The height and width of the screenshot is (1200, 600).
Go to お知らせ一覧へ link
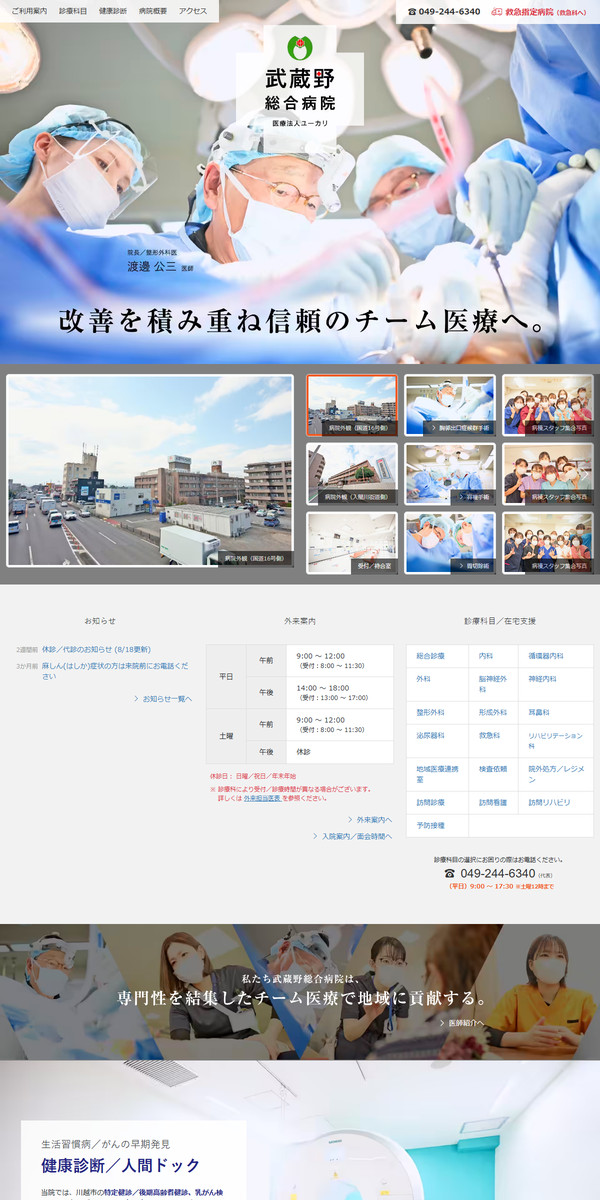[x=163, y=698]
